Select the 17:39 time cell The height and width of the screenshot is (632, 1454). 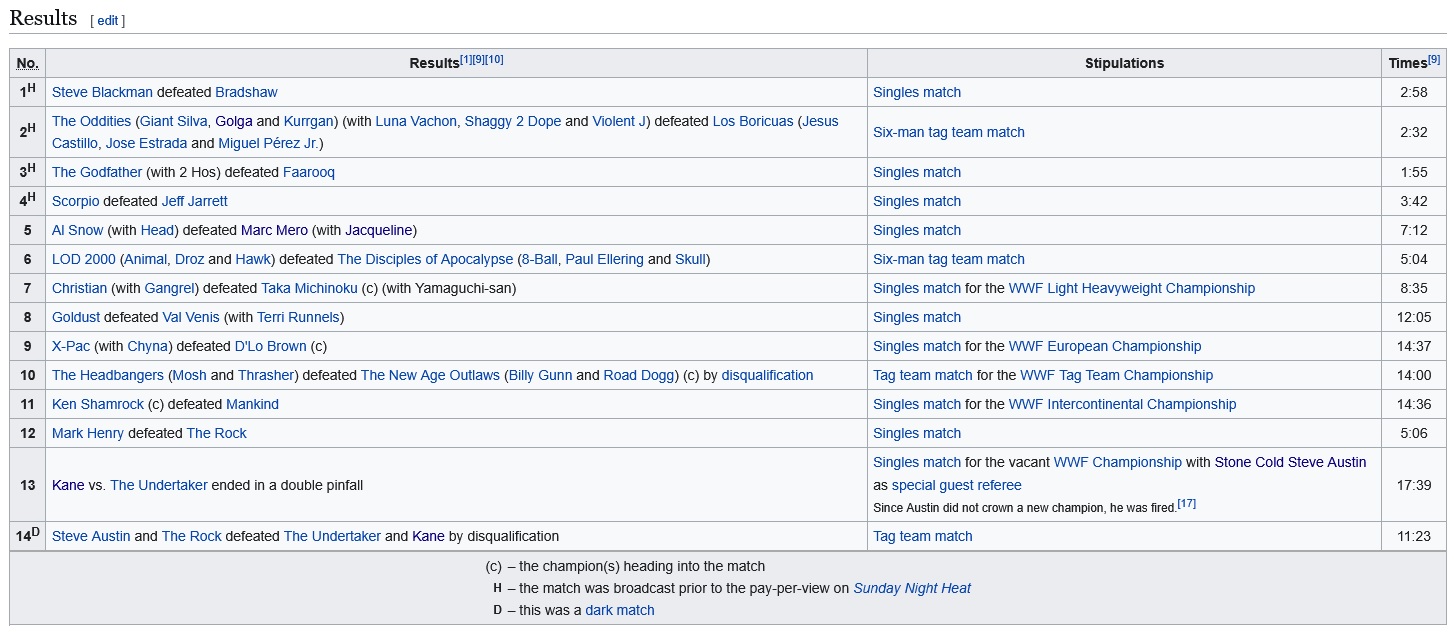[1414, 485]
